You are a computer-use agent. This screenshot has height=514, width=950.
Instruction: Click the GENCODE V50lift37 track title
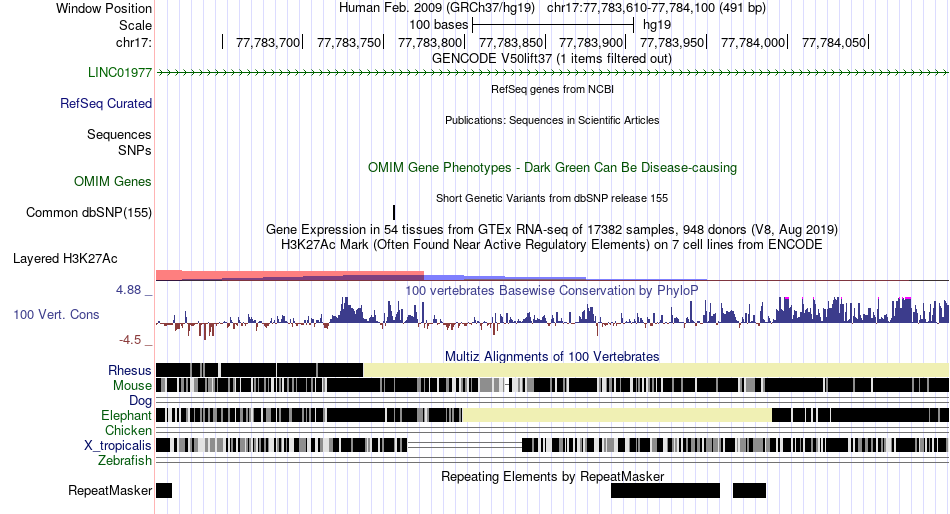pos(552,59)
